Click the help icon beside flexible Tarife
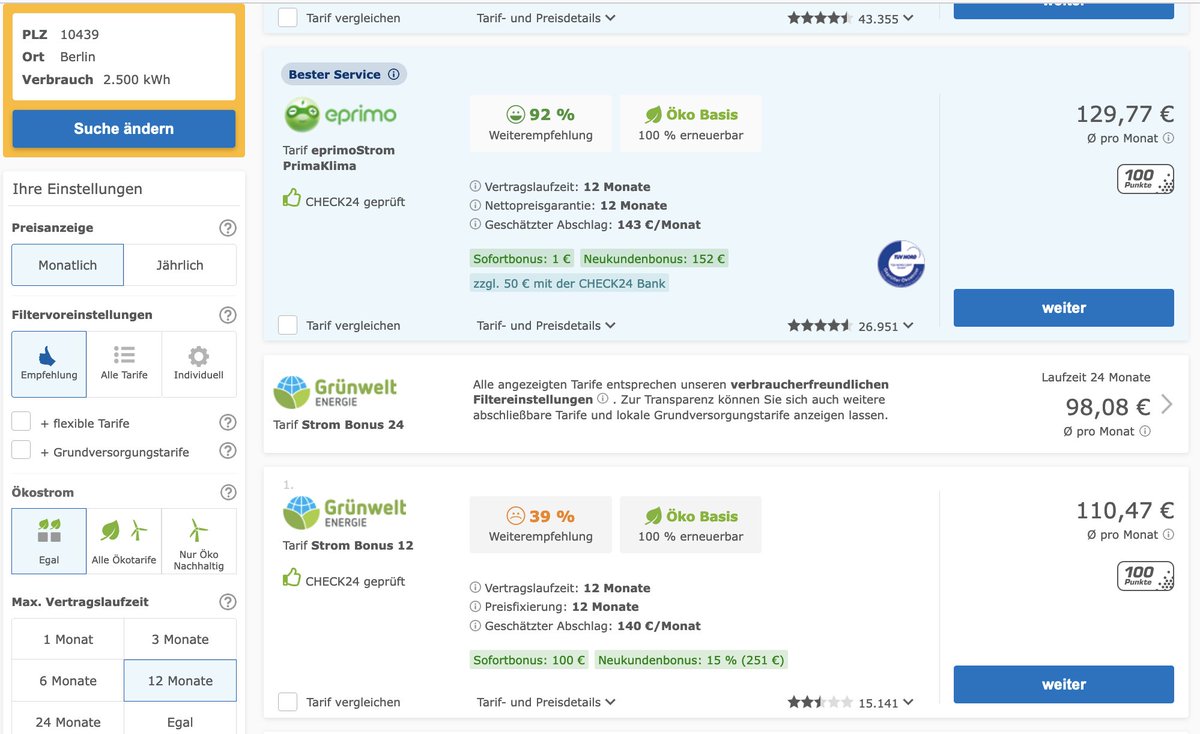This screenshot has width=1200, height=734. (x=228, y=423)
